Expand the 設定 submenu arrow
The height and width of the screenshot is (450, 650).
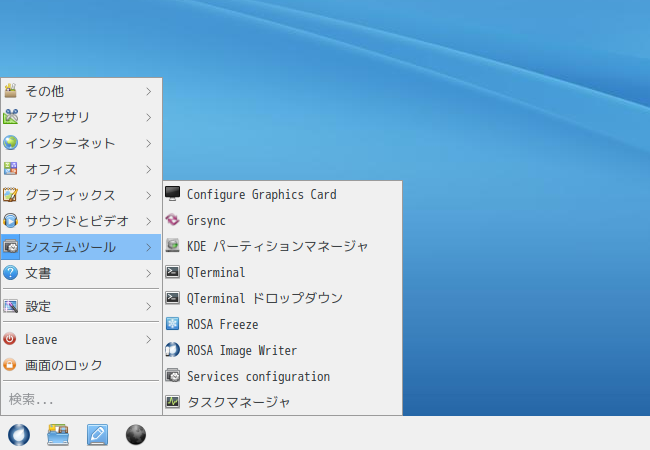149,307
